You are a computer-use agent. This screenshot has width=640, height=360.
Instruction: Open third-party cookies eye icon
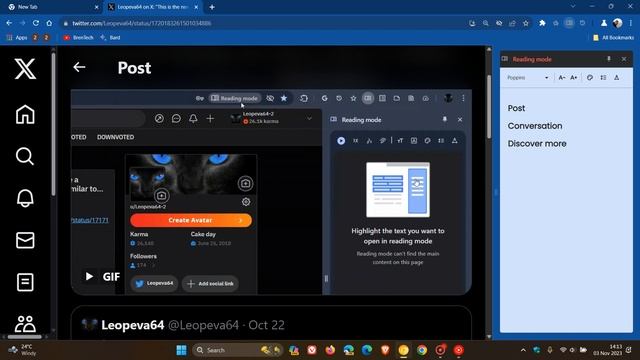[499, 23]
